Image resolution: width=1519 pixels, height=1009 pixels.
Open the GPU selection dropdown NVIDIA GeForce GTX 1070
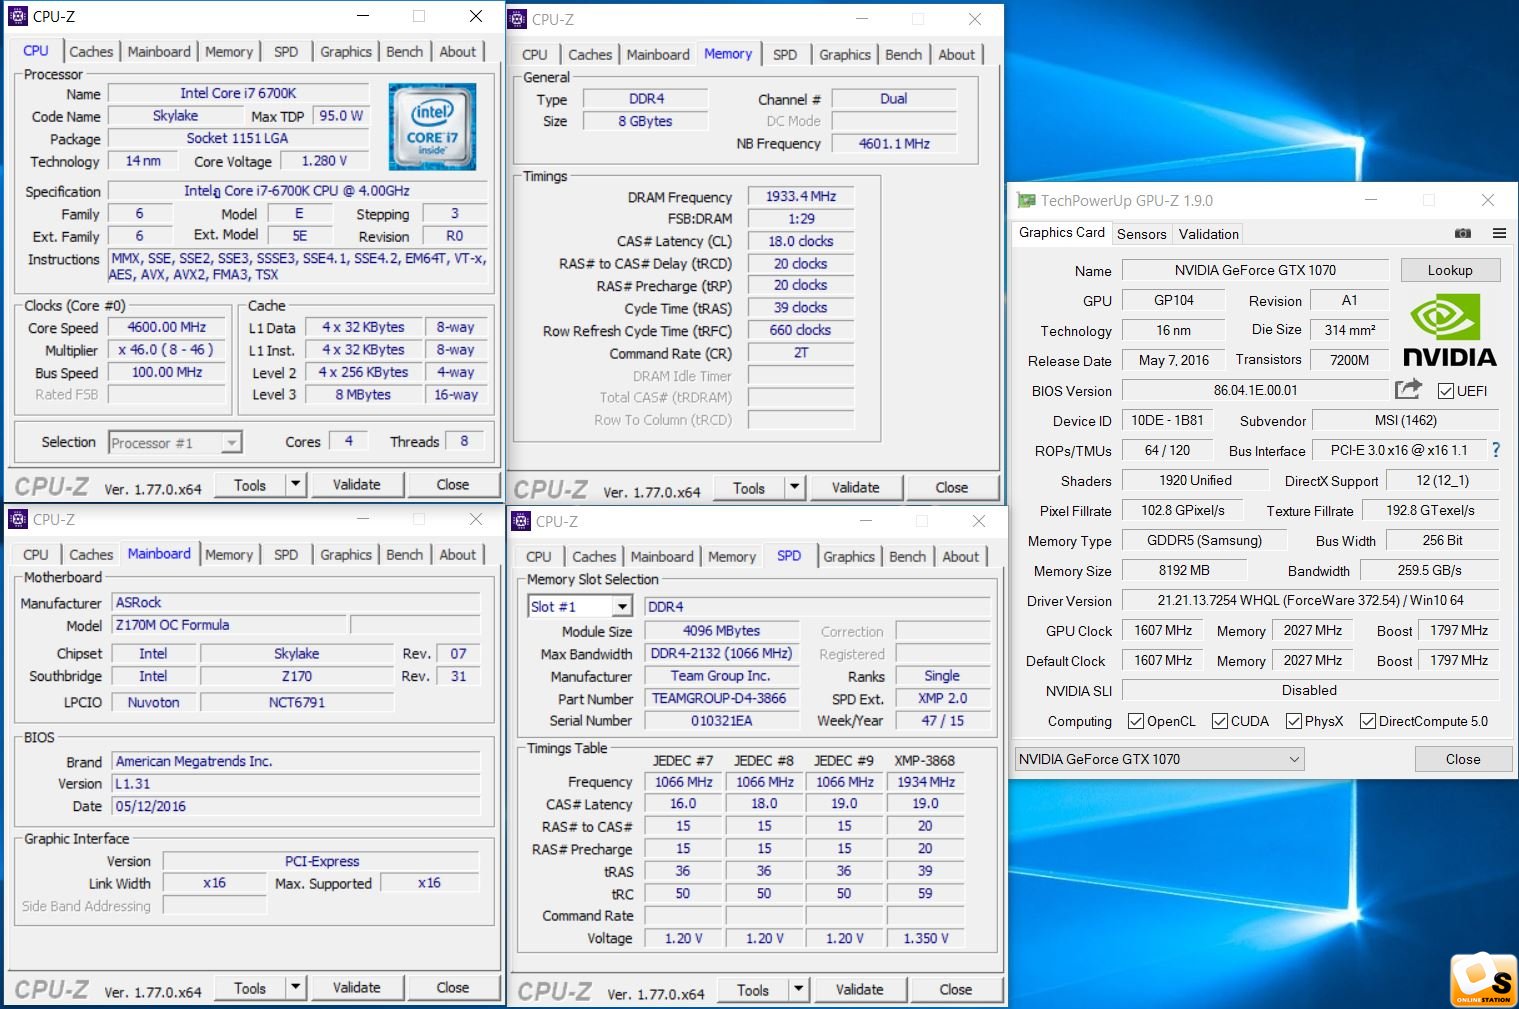pyautogui.click(x=1160, y=759)
